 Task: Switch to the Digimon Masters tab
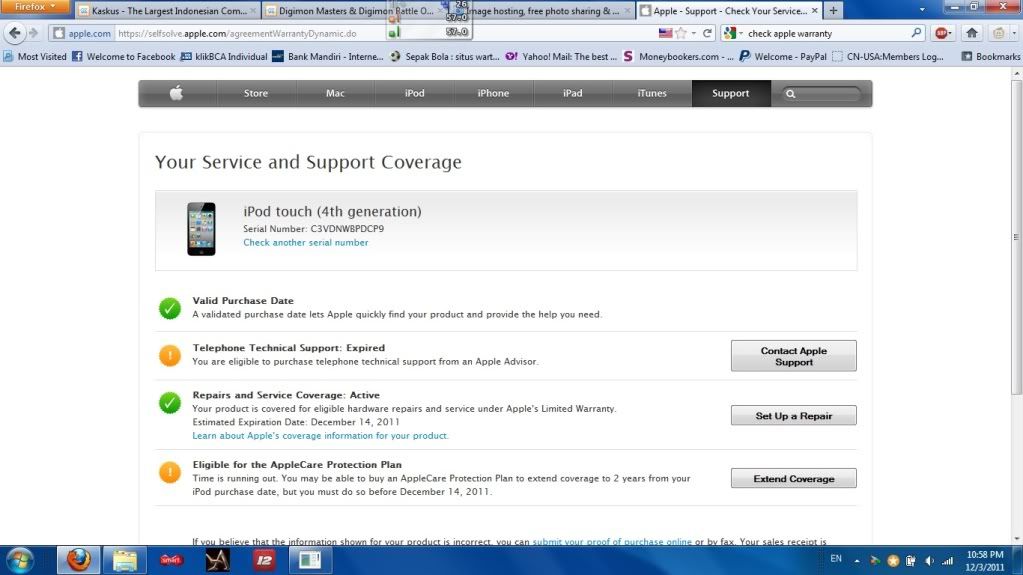pyautogui.click(x=354, y=10)
